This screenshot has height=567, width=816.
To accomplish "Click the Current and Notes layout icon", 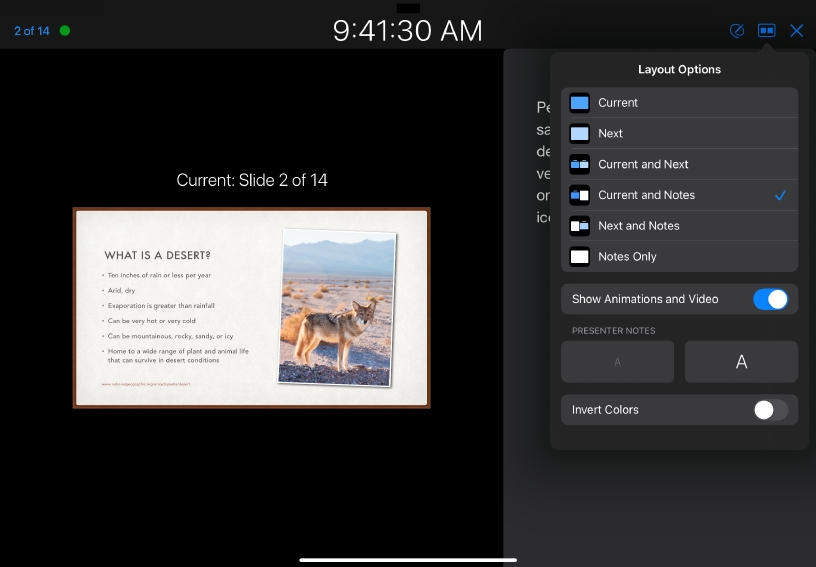I will [x=580, y=195].
